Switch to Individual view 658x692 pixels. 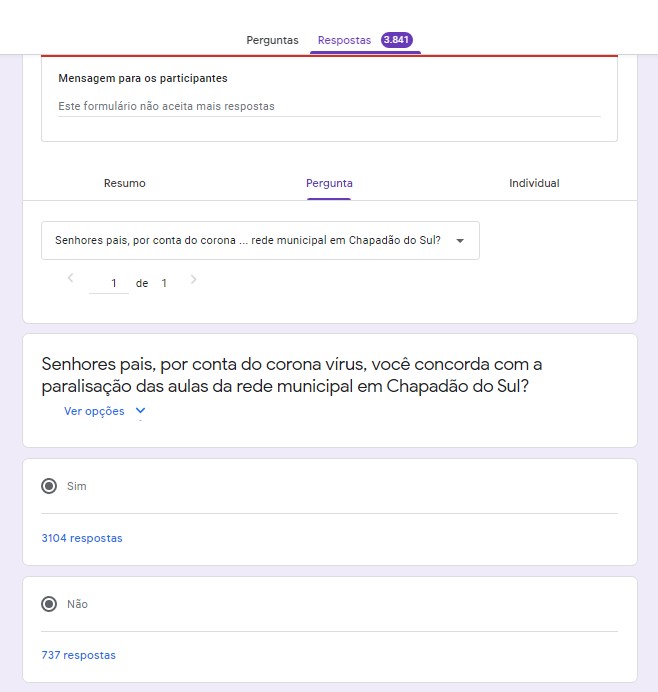tap(534, 183)
